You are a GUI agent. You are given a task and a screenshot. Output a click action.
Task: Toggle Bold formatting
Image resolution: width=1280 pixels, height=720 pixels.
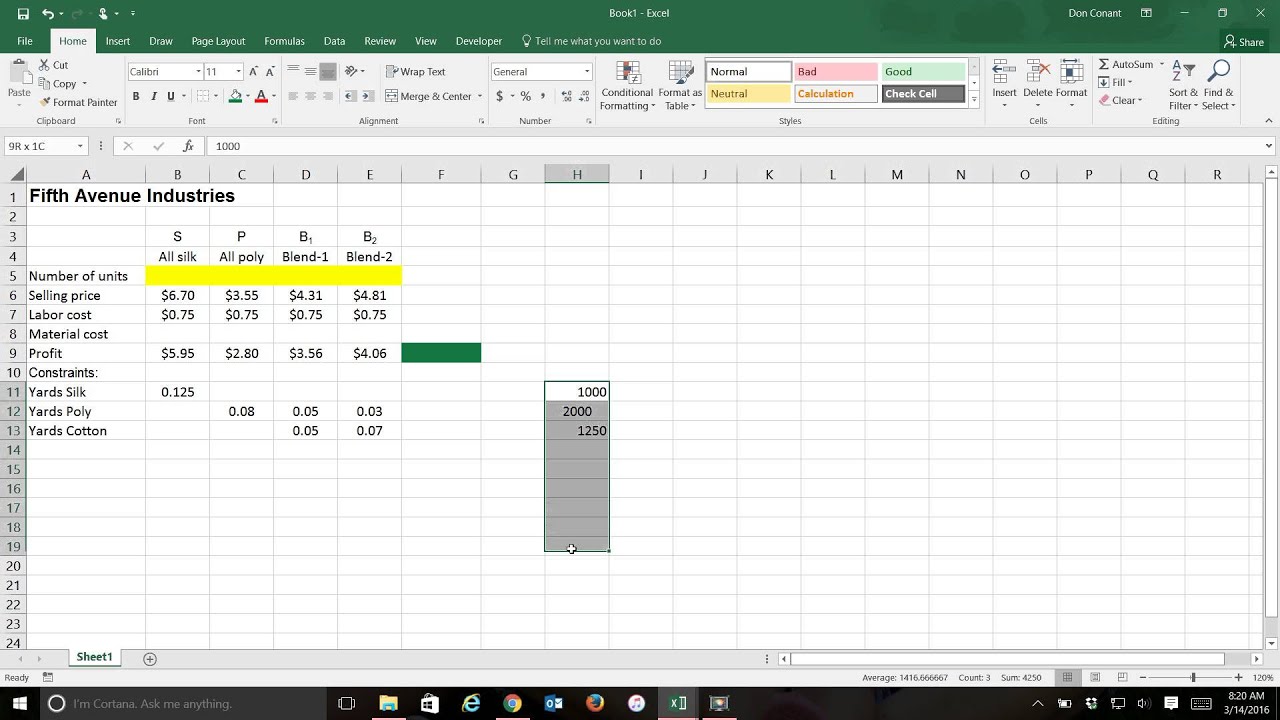pyautogui.click(x=136, y=96)
